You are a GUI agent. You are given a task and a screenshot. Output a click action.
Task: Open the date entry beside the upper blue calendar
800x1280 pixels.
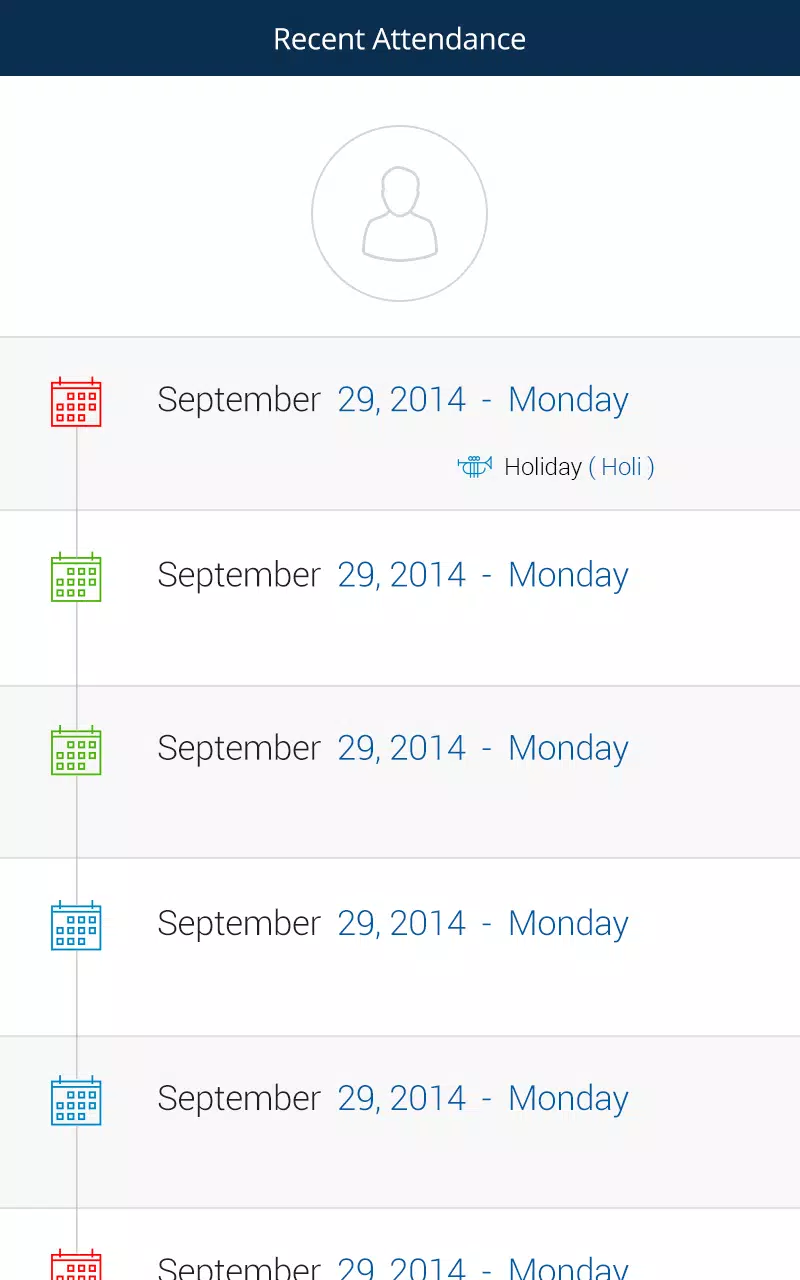click(x=393, y=923)
